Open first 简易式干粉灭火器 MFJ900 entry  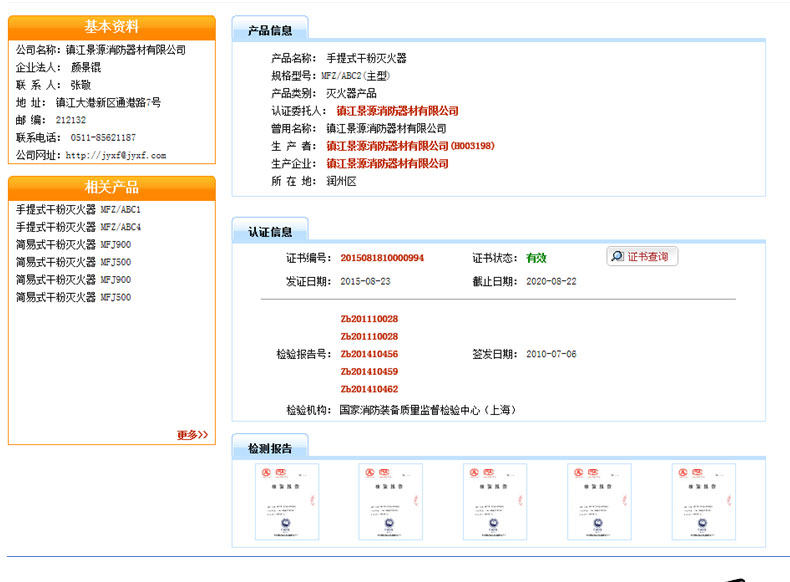[x=73, y=245]
